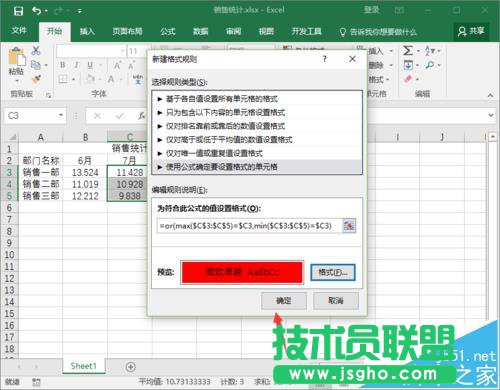The height and width of the screenshot is (390, 500).
Task: Select rule type: format unique or duplicate values
Action: tap(257, 153)
